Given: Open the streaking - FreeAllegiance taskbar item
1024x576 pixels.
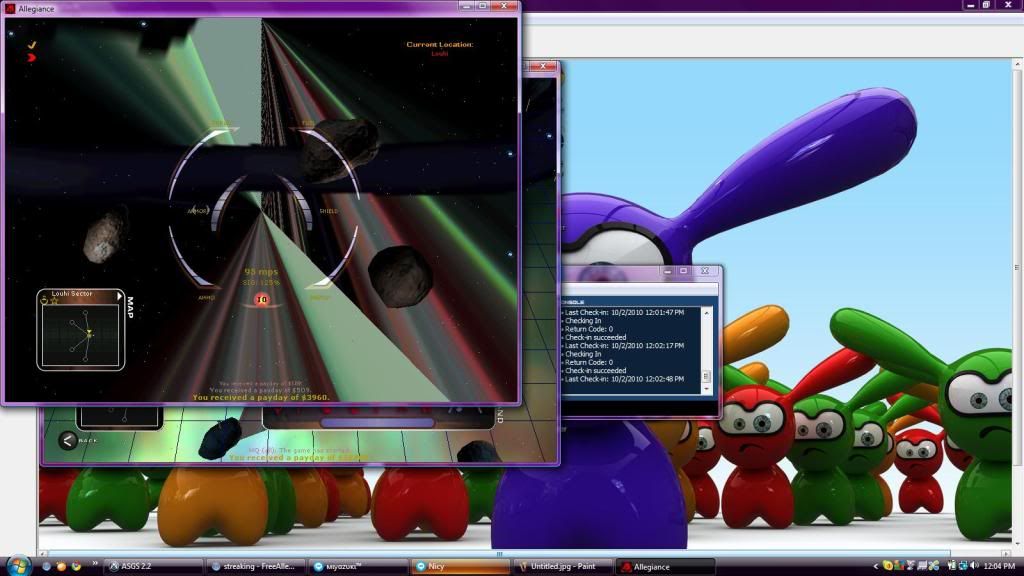Looking at the screenshot, I should [x=256, y=566].
